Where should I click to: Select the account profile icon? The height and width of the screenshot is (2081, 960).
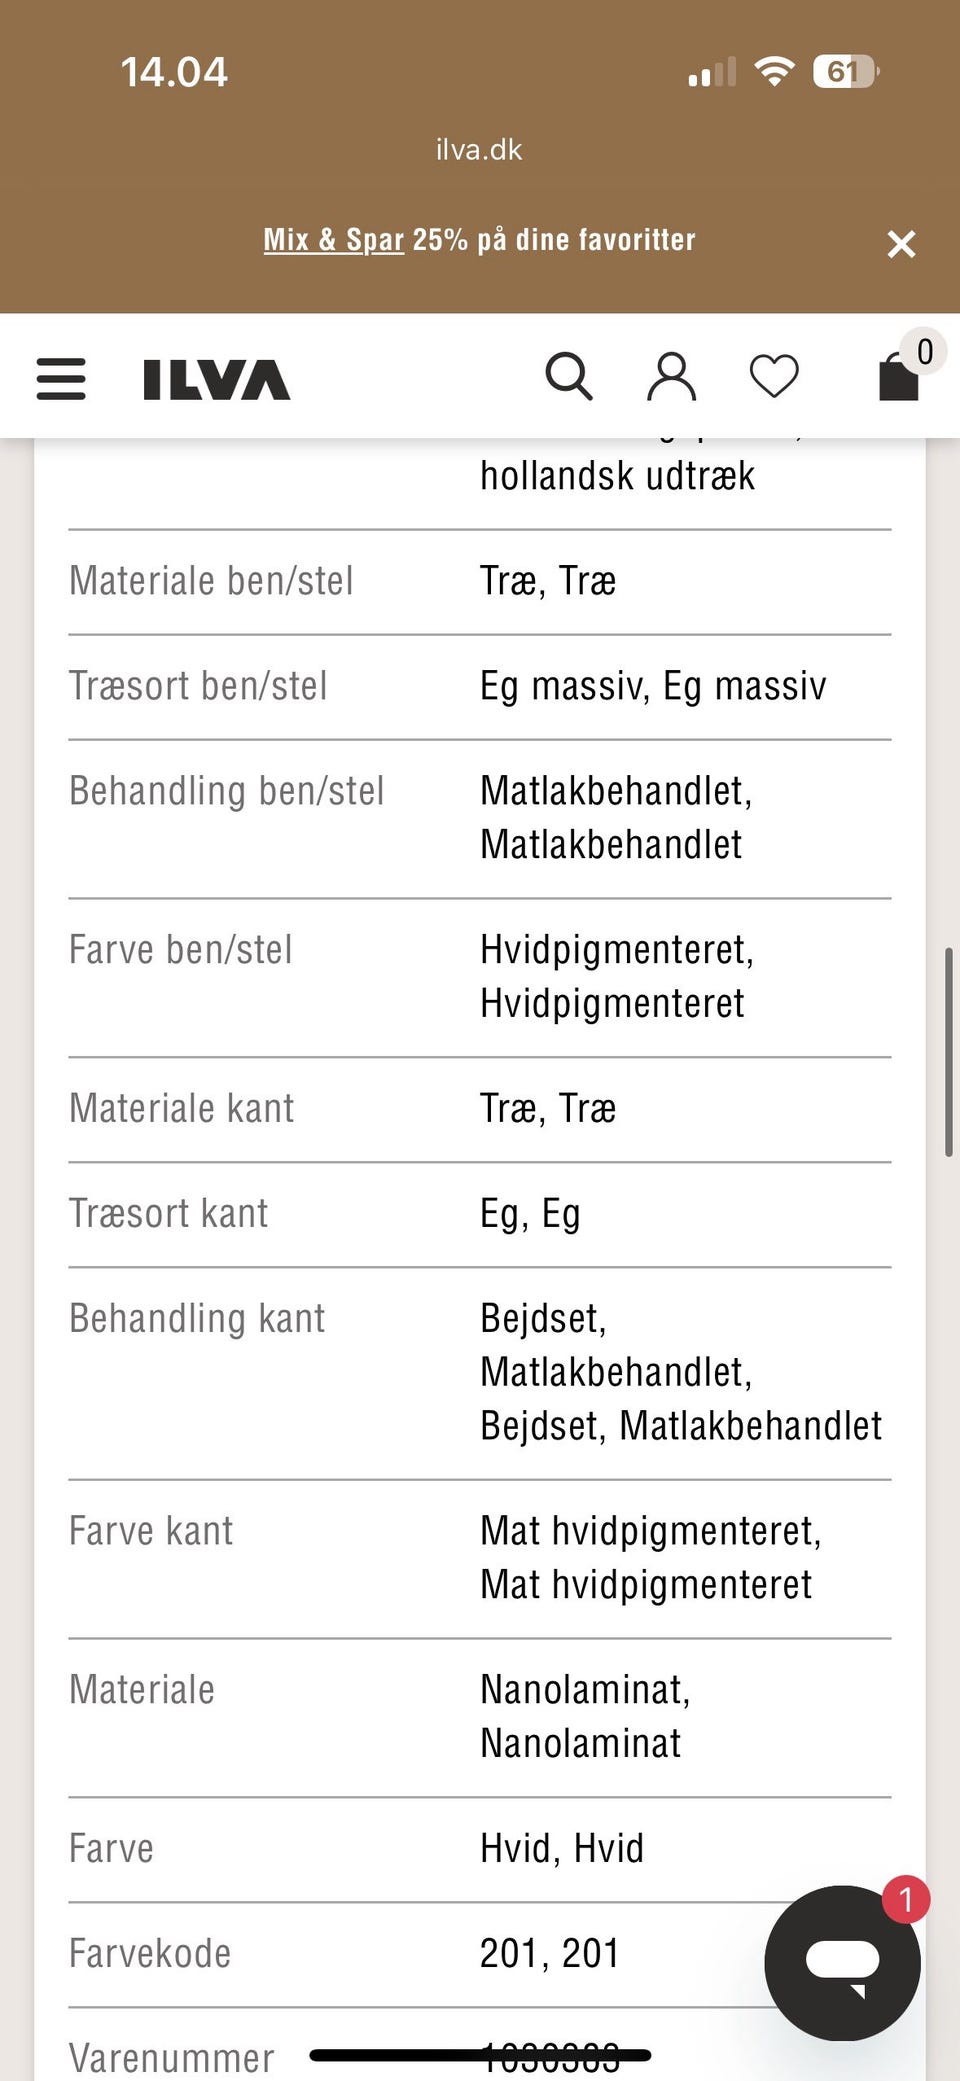[x=671, y=376]
